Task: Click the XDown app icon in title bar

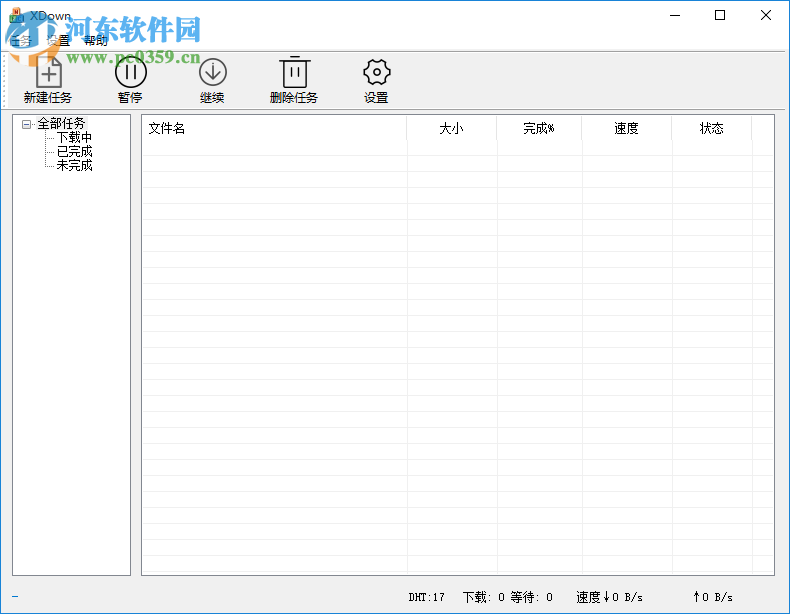Action: point(17,15)
